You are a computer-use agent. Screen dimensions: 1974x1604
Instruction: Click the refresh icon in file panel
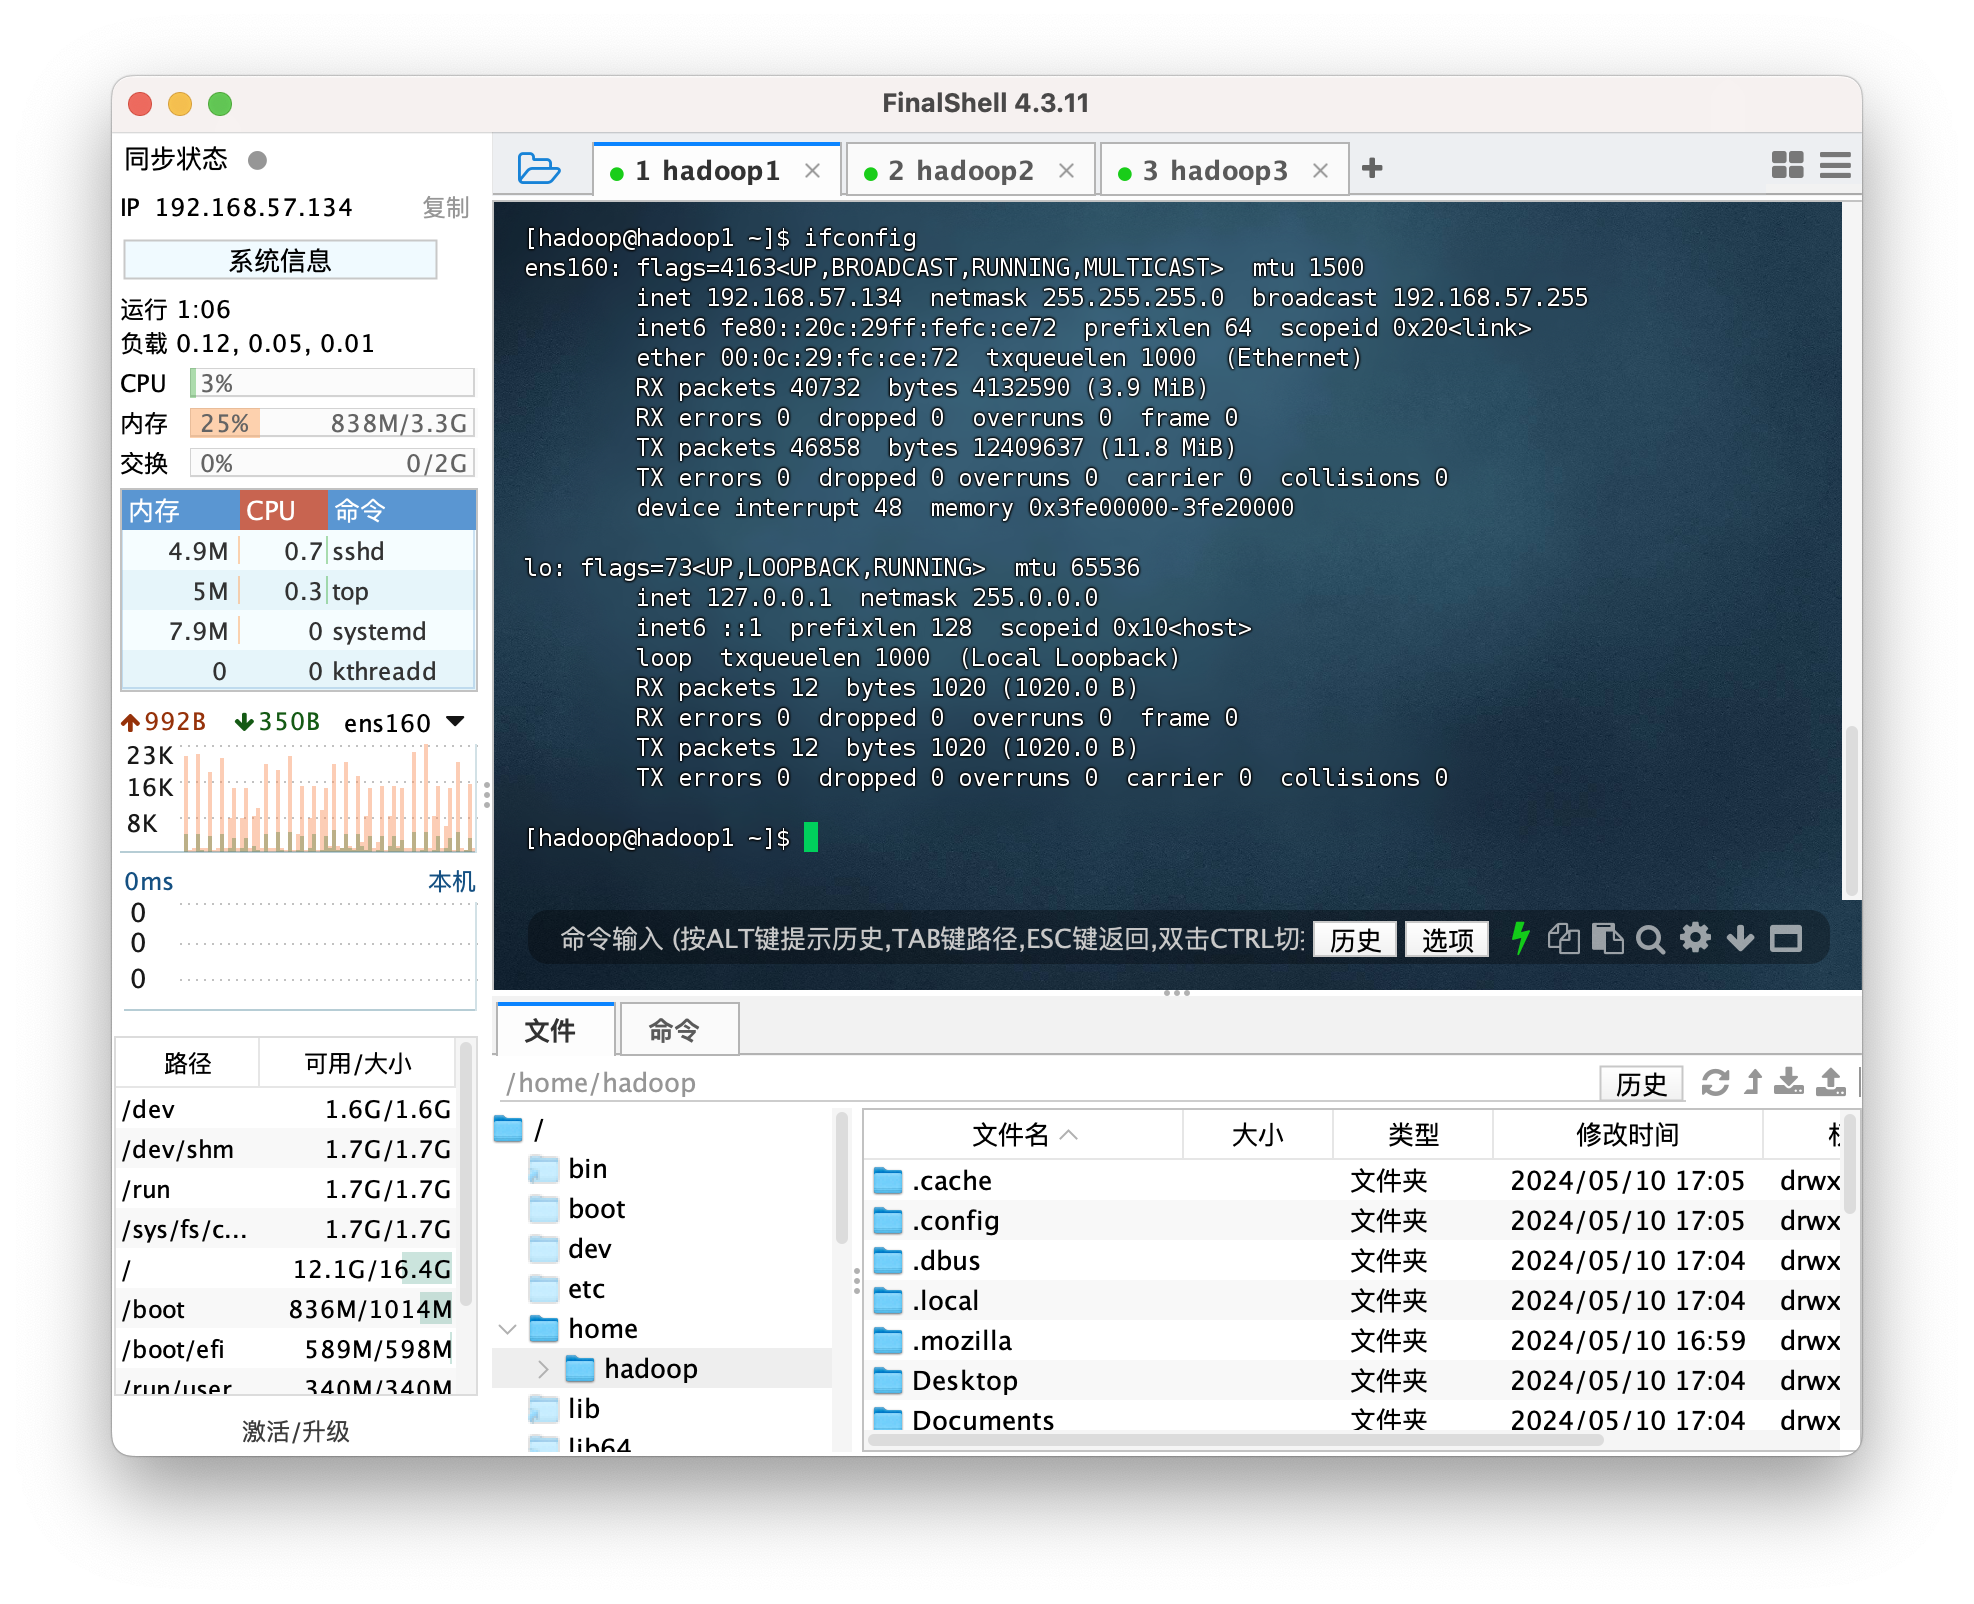pos(1715,1082)
